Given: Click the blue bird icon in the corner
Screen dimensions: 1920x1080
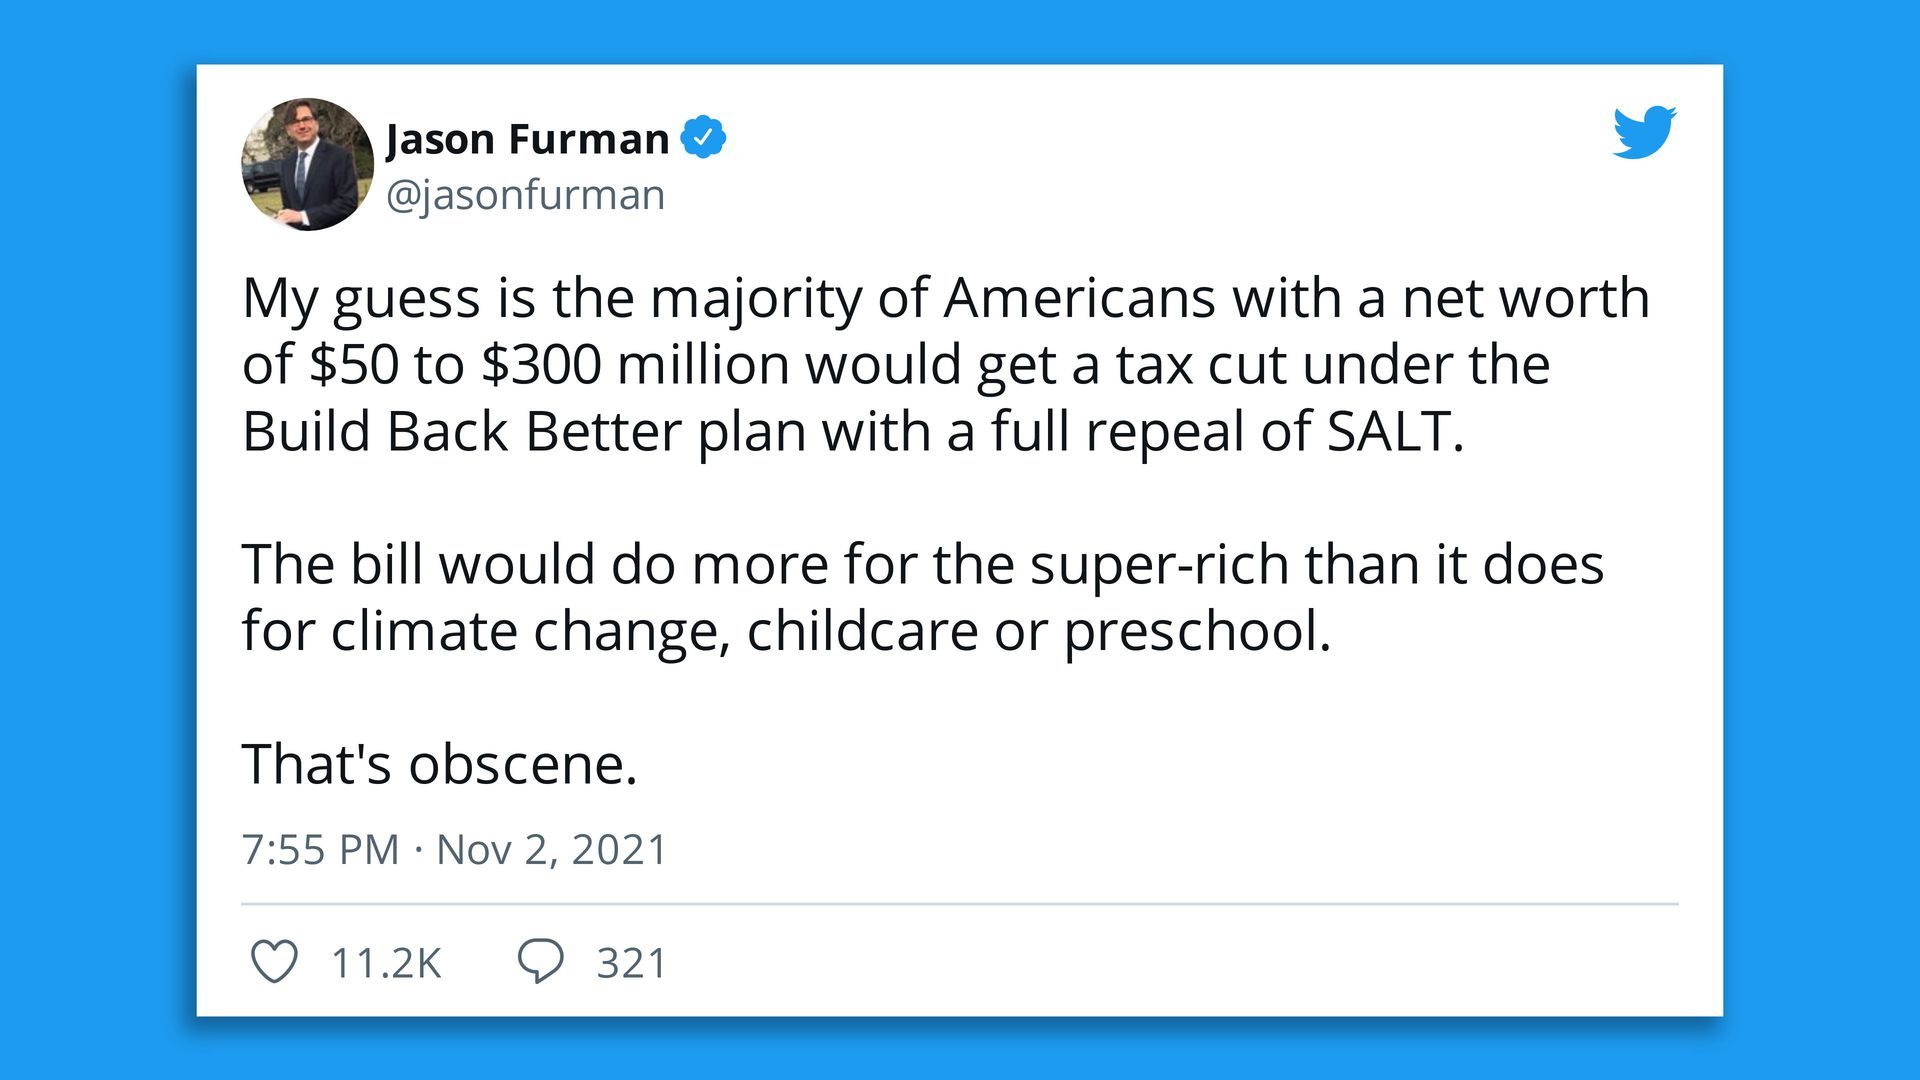Looking at the screenshot, I should (1643, 132).
